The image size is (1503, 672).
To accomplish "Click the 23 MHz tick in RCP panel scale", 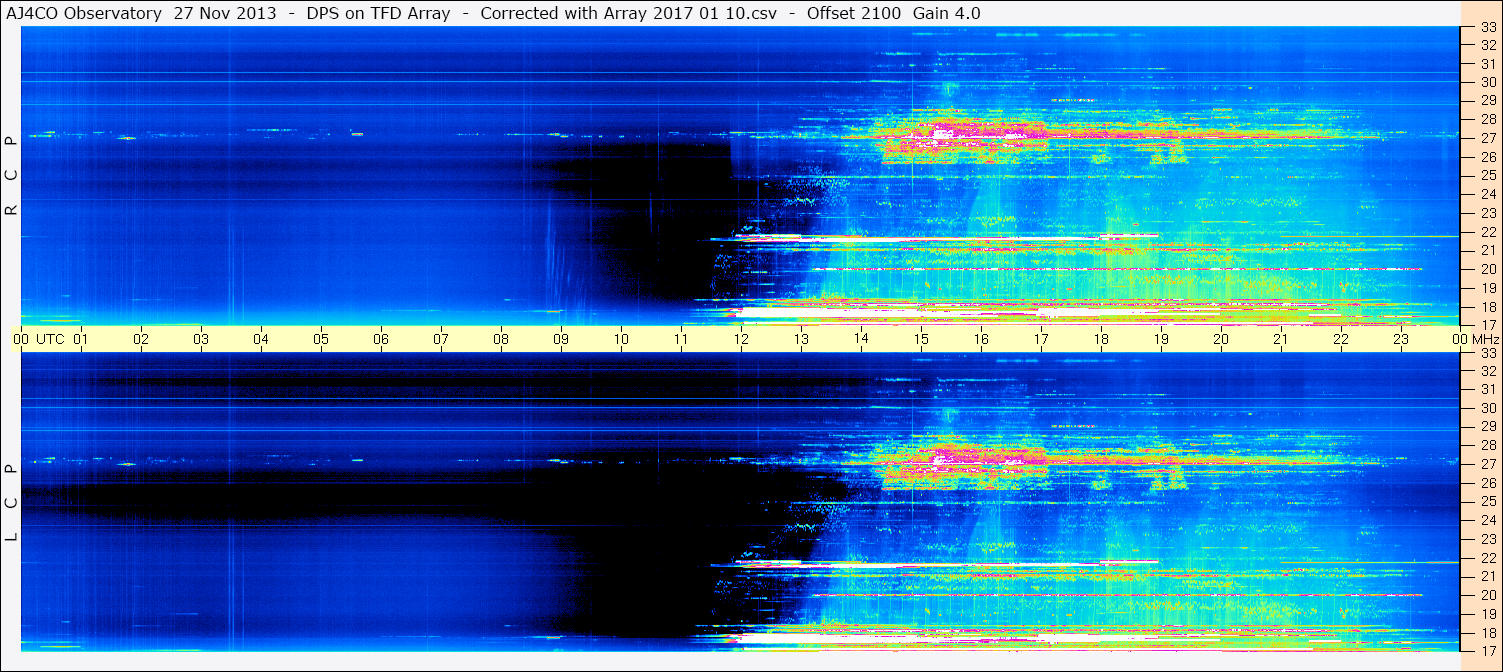I will pos(1487,213).
